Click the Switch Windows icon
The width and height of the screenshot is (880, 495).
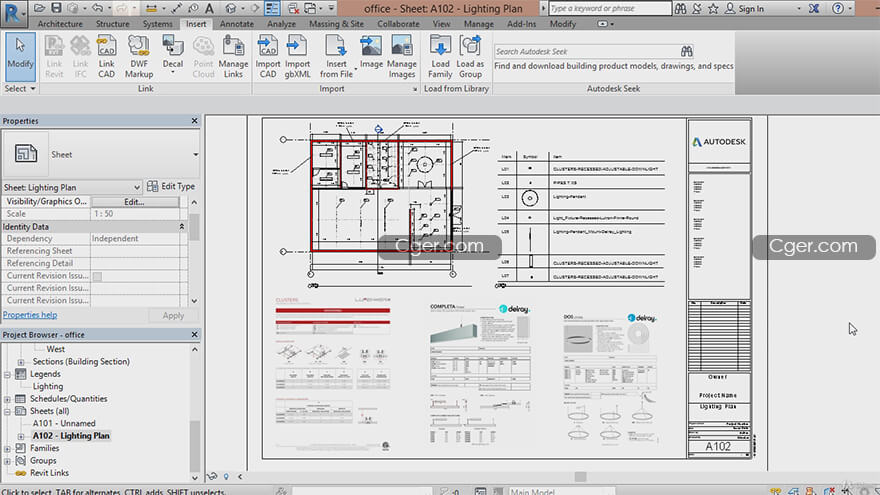(x=310, y=8)
